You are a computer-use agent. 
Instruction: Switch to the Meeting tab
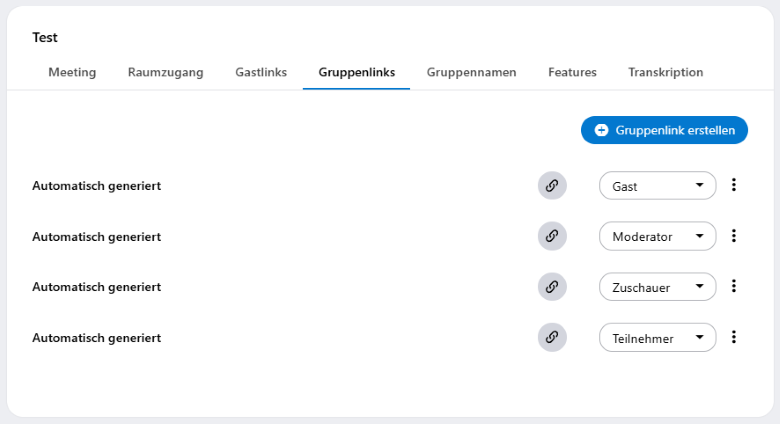click(x=72, y=72)
